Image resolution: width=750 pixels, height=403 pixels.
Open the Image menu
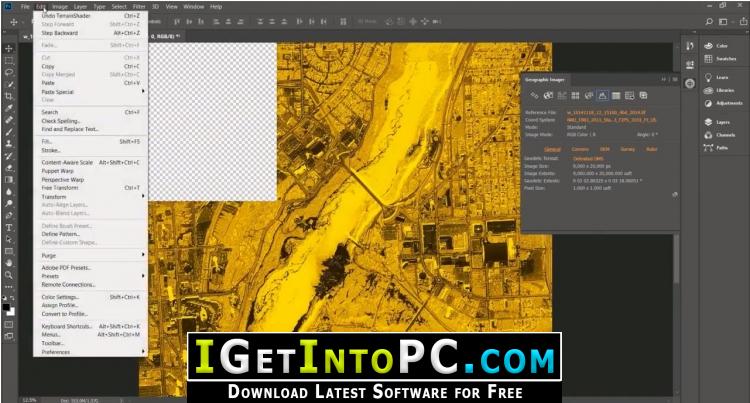[x=60, y=7]
